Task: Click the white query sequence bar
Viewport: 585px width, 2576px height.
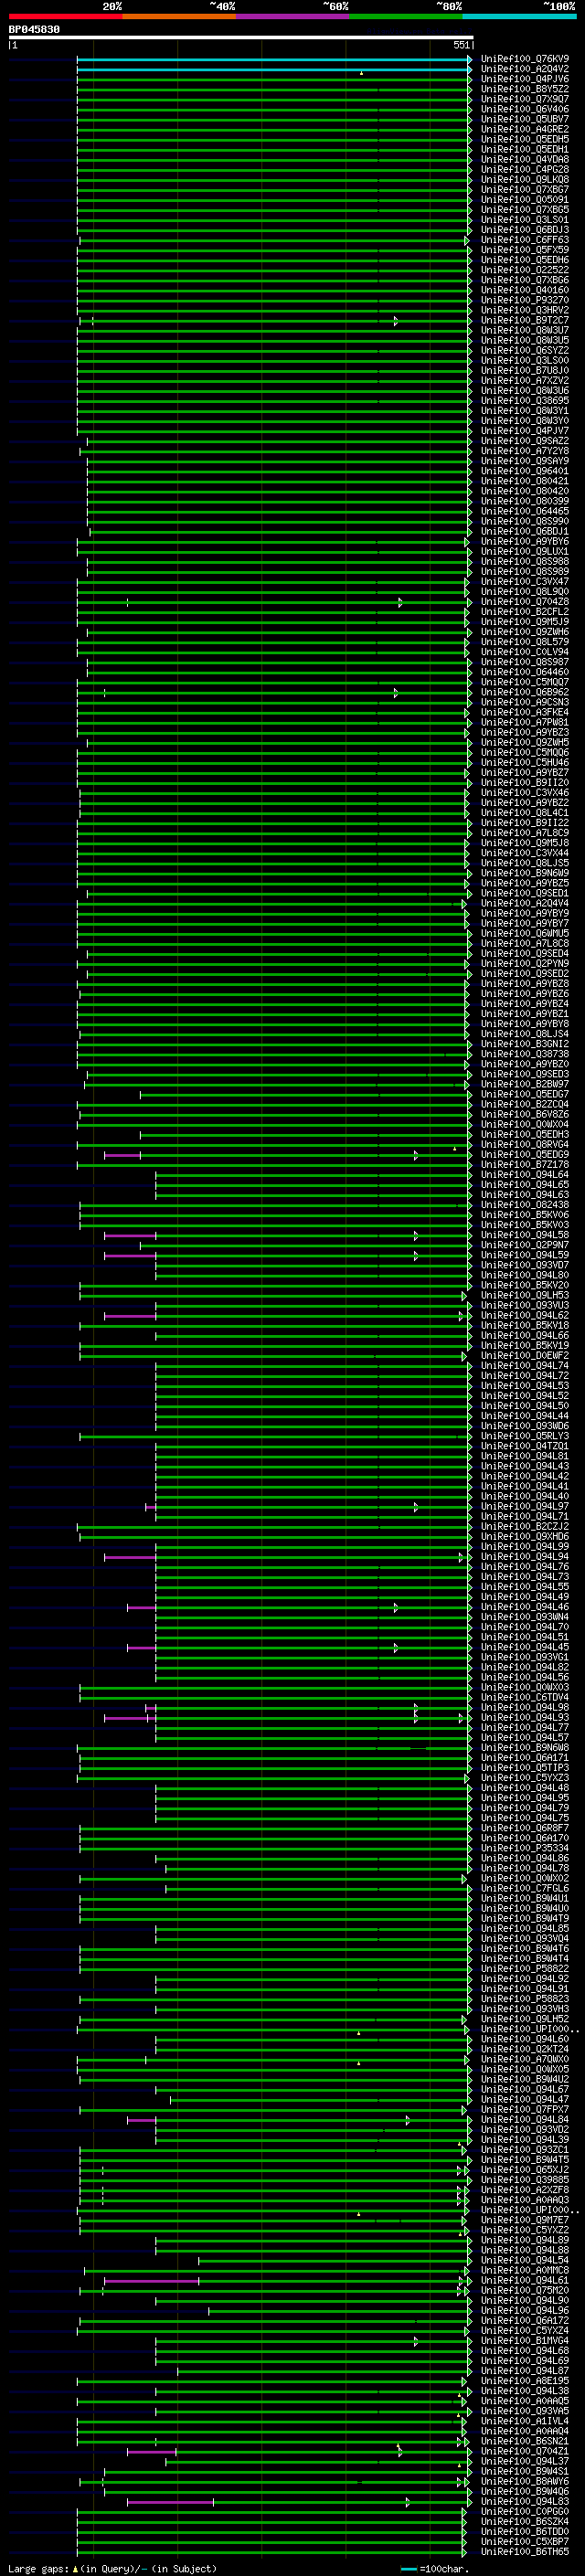Action: pyautogui.click(x=241, y=37)
